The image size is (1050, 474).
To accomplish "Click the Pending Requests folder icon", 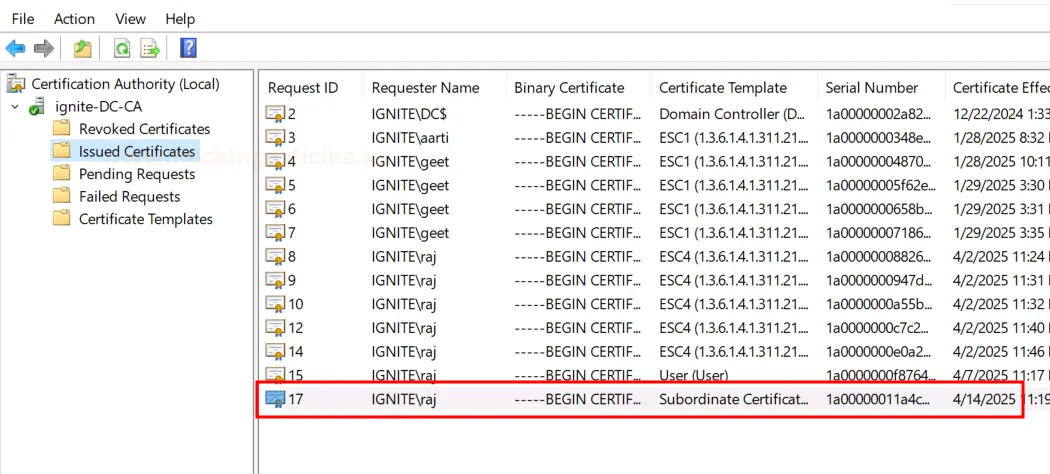I will (62, 174).
